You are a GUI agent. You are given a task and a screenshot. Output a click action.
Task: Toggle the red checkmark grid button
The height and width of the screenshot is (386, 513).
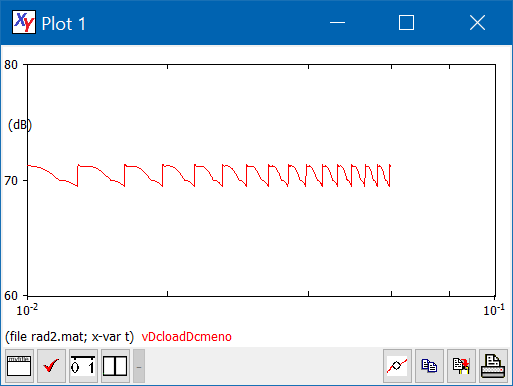(51, 366)
